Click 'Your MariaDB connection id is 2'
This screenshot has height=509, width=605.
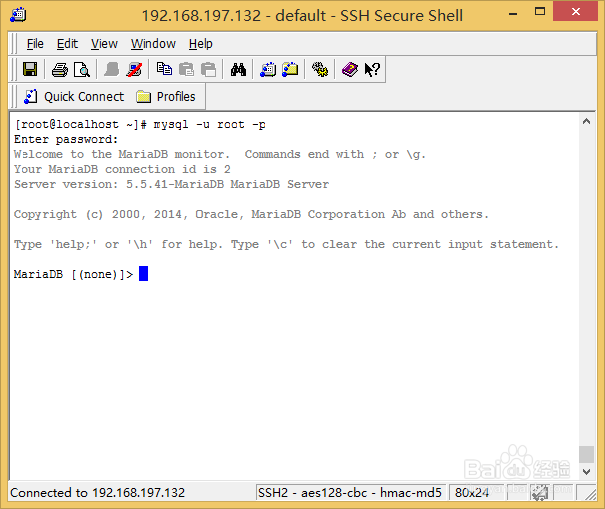pos(122,169)
